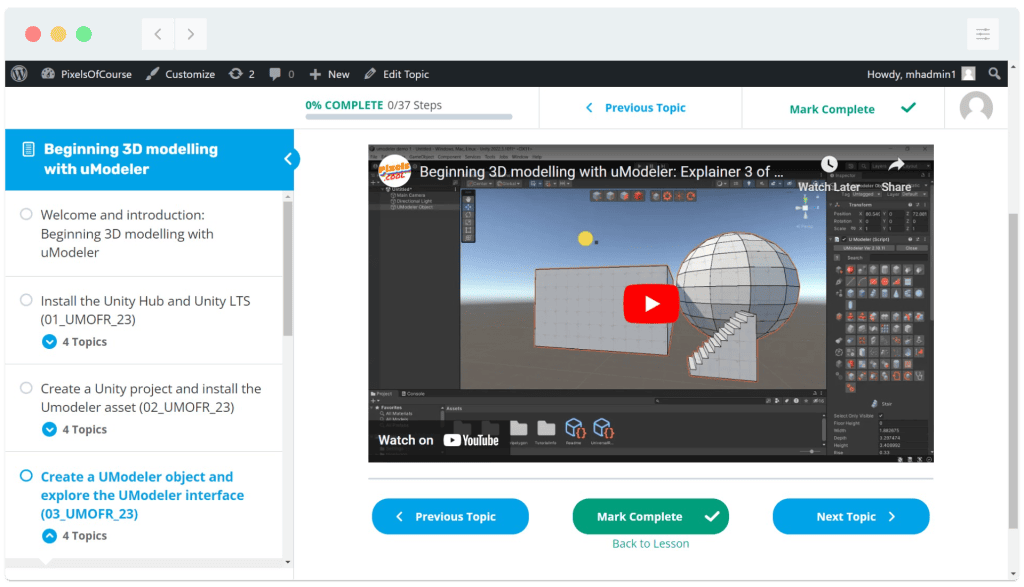Click the YouTube play button

coord(650,304)
